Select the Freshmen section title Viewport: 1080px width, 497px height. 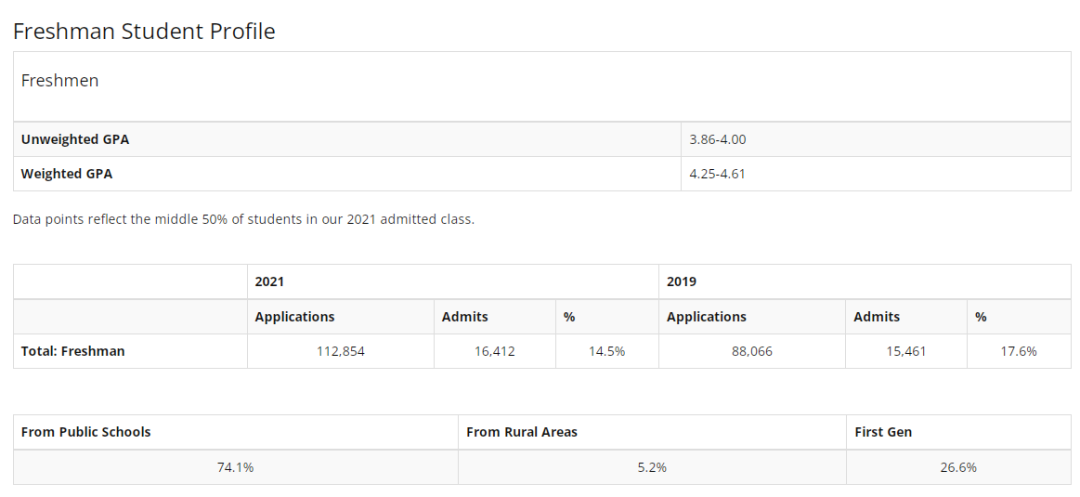(60, 81)
